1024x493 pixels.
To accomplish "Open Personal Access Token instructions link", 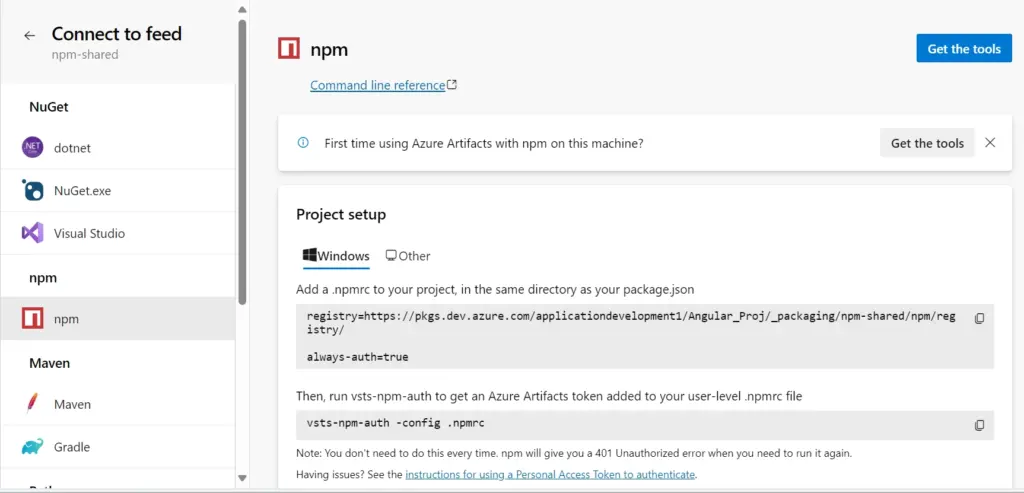I will (x=550, y=474).
